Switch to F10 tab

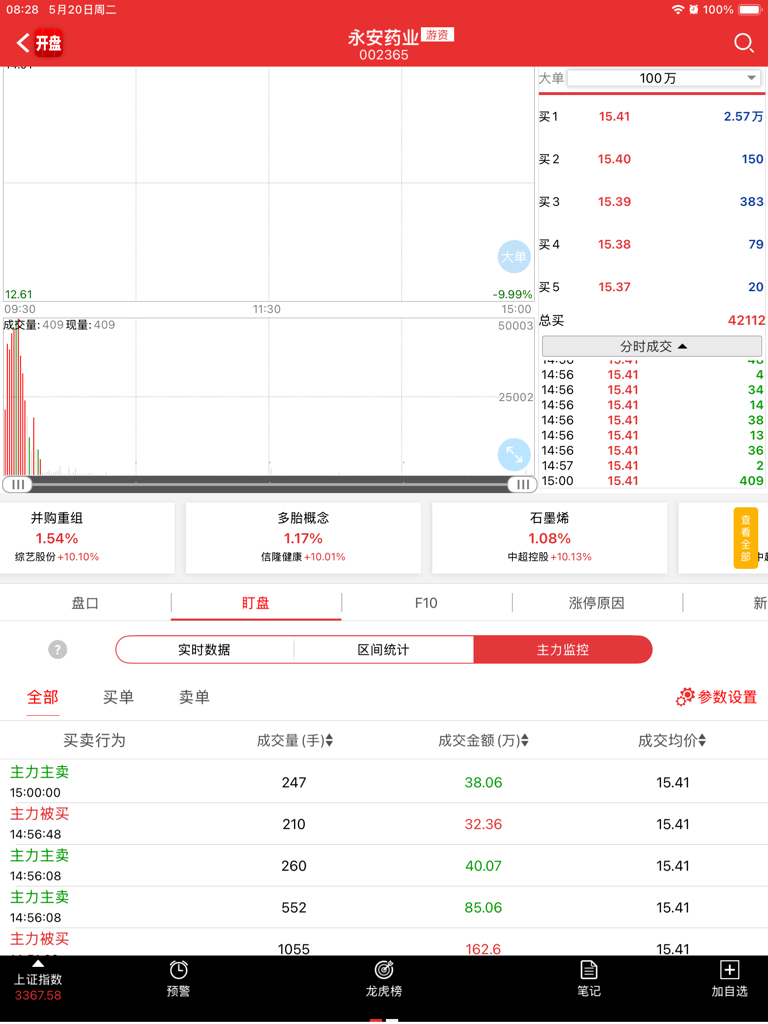click(426, 603)
